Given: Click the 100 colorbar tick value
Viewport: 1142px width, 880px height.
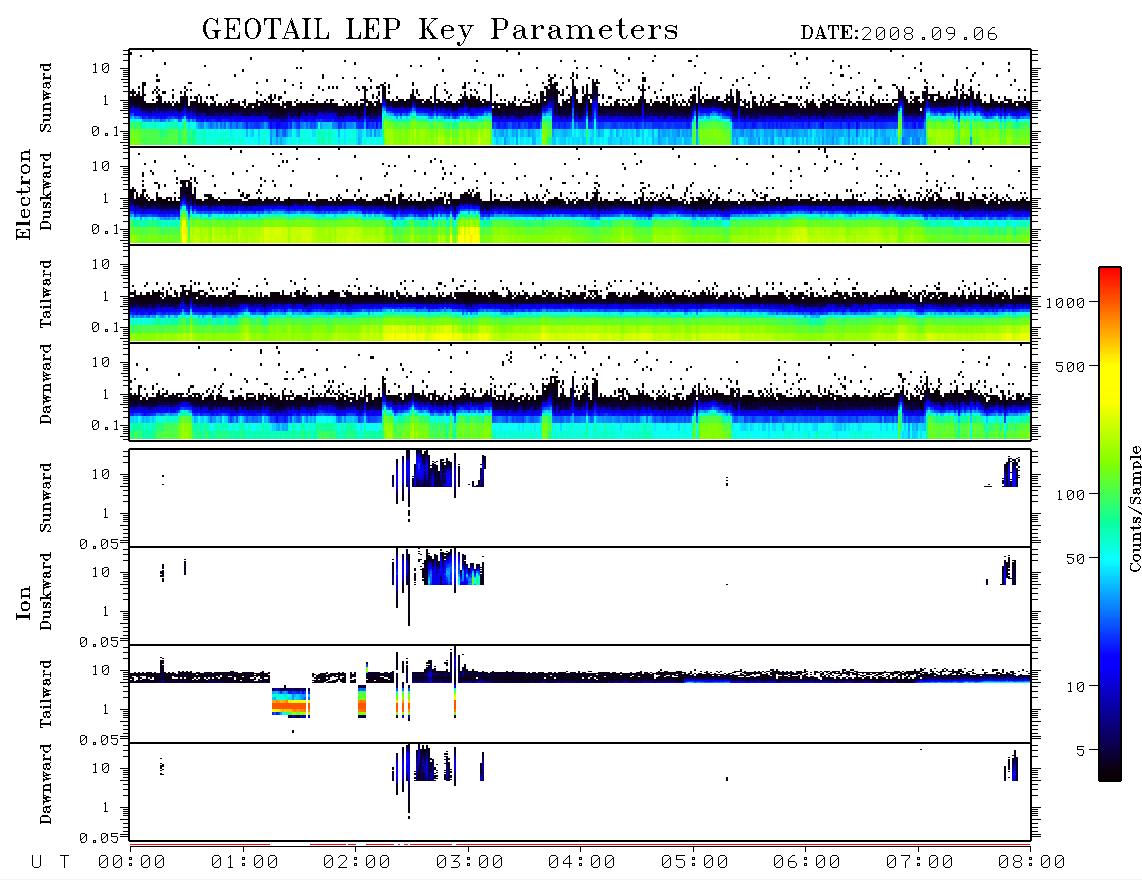Looking at the screenshot, I should coord(1070,495).
